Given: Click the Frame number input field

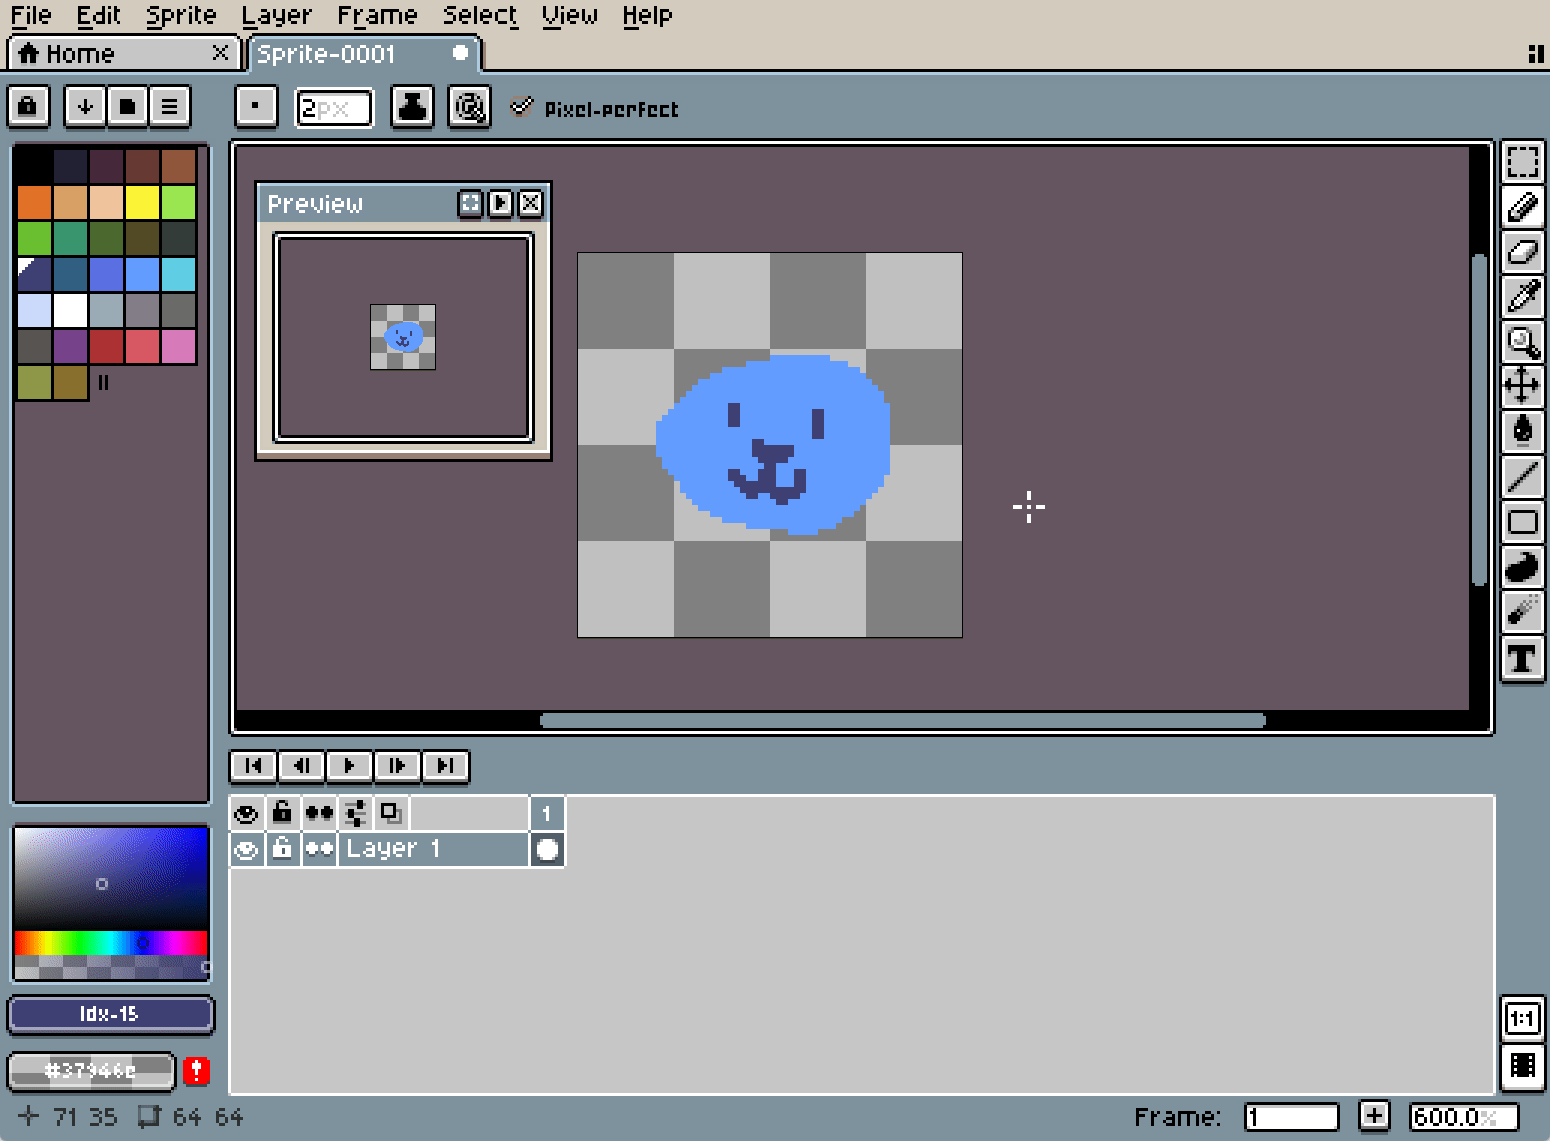Looking at the screenshot, I should (1291, 1117).
